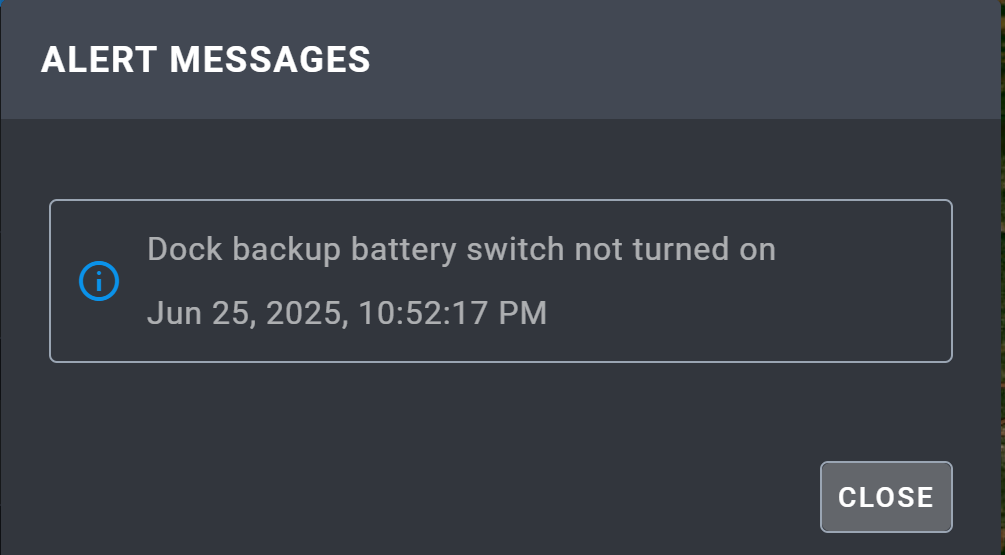Click the info severity icon beside message
This screenshot has height=555, width=1005.
pos(99,281)
